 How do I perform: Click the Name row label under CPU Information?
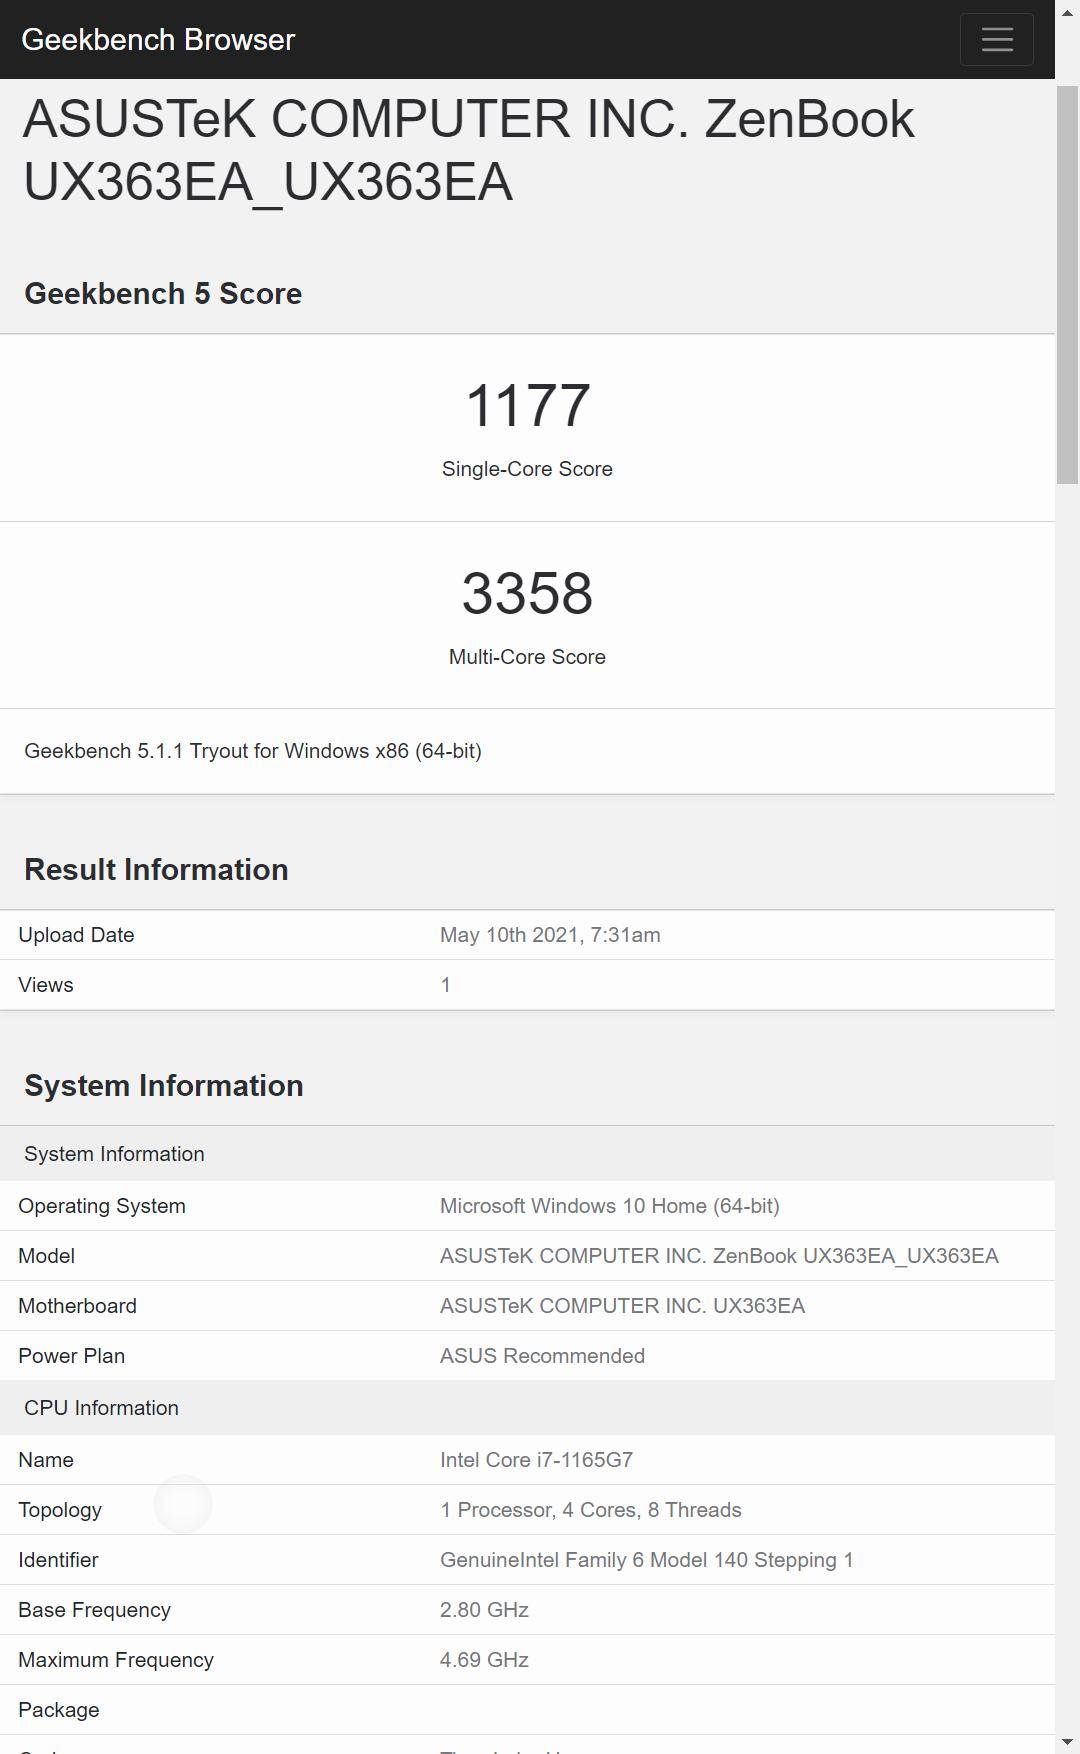pyautogui.click(x=46, y=1460)
